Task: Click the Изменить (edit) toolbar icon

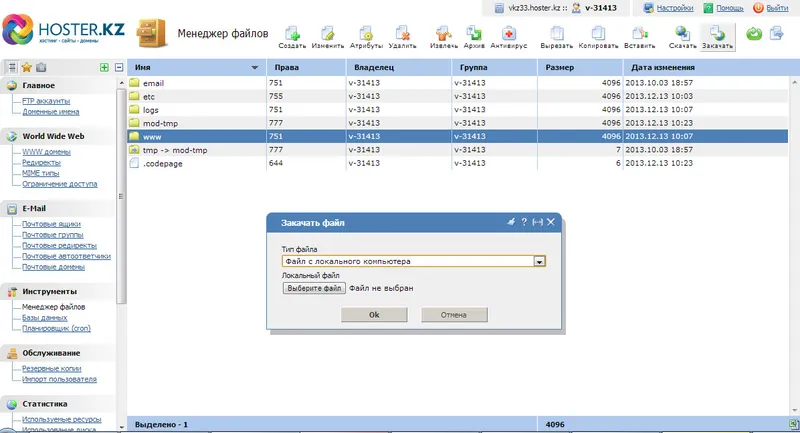Action: pos(328,37)
